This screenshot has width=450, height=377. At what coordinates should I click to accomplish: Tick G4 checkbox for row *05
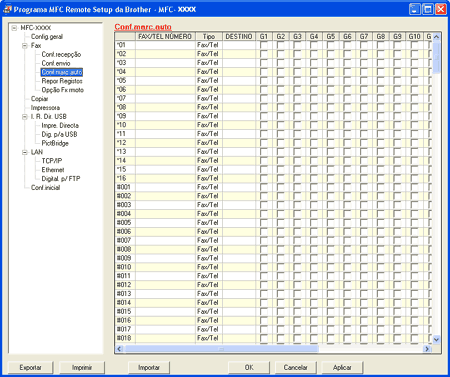pos(314,81)
